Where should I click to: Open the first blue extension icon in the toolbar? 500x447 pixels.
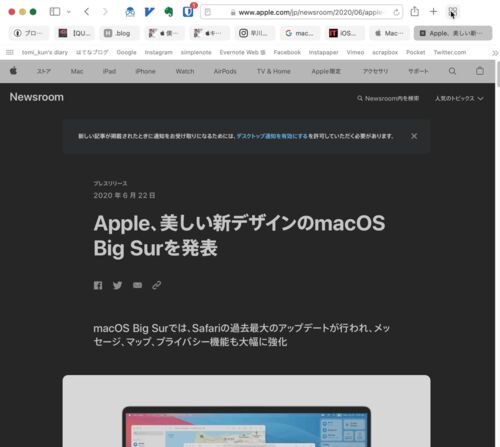[x=130, y=12]
